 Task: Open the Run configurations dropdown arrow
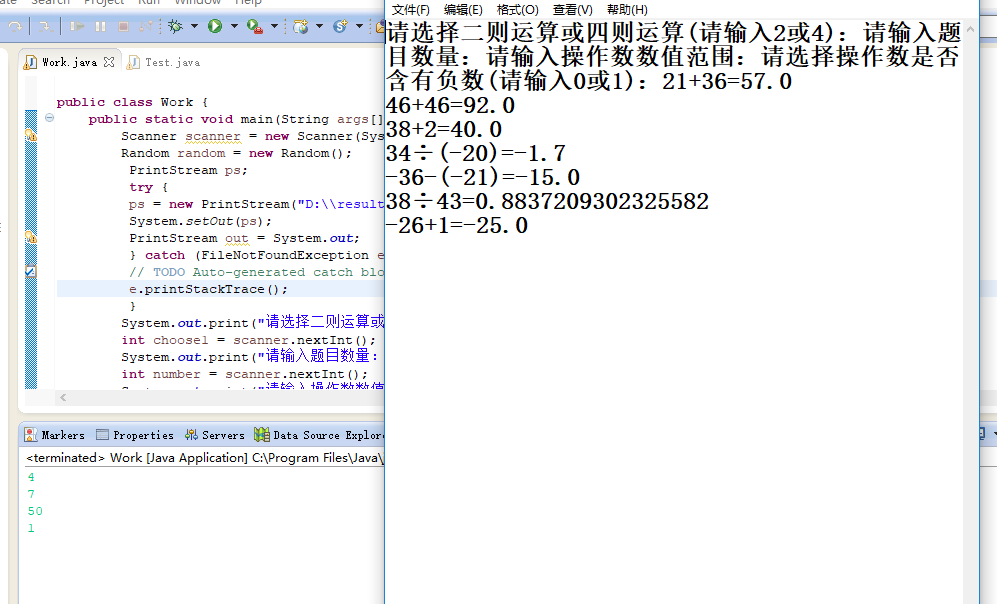pos(234,26)
